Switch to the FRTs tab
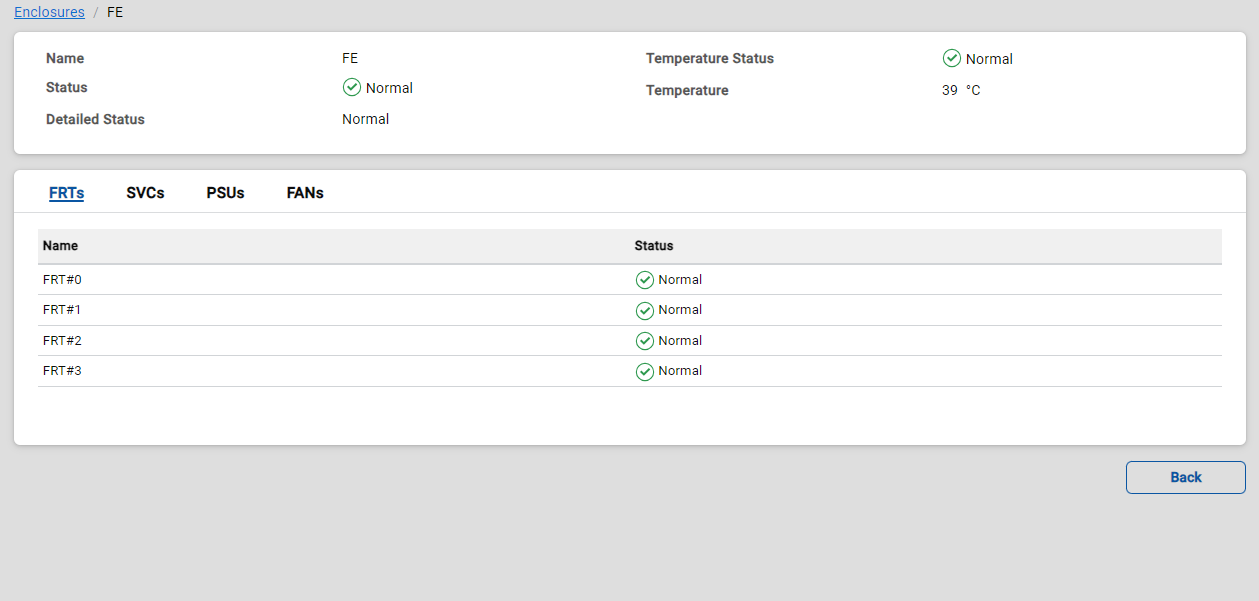The height and width of the screenshot is (601, 1259). point(66,193)
